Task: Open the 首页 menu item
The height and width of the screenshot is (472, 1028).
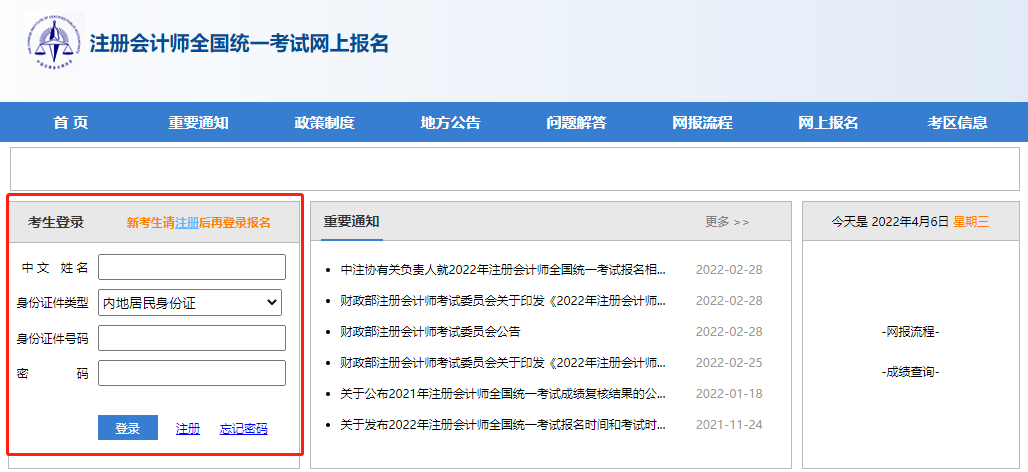Action: (71, 123)
